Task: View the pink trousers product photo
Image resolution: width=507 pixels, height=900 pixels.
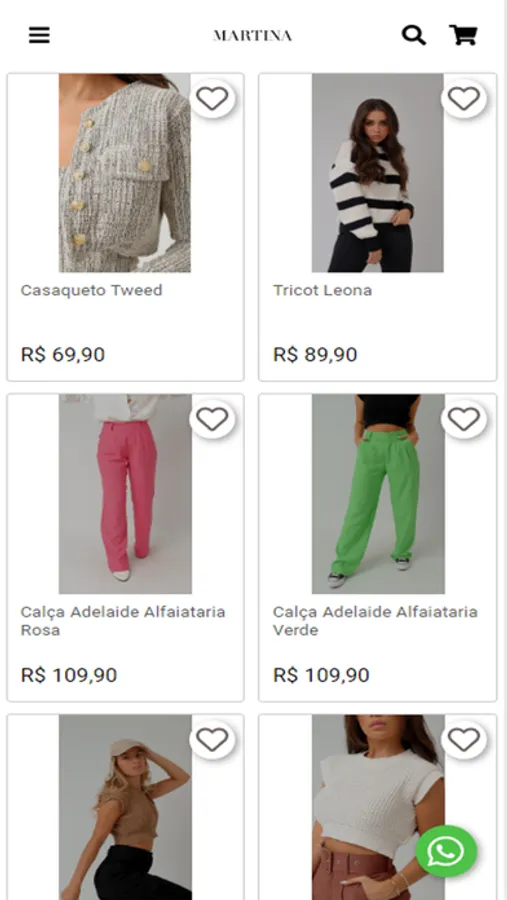Action: [x=125, y=494]
